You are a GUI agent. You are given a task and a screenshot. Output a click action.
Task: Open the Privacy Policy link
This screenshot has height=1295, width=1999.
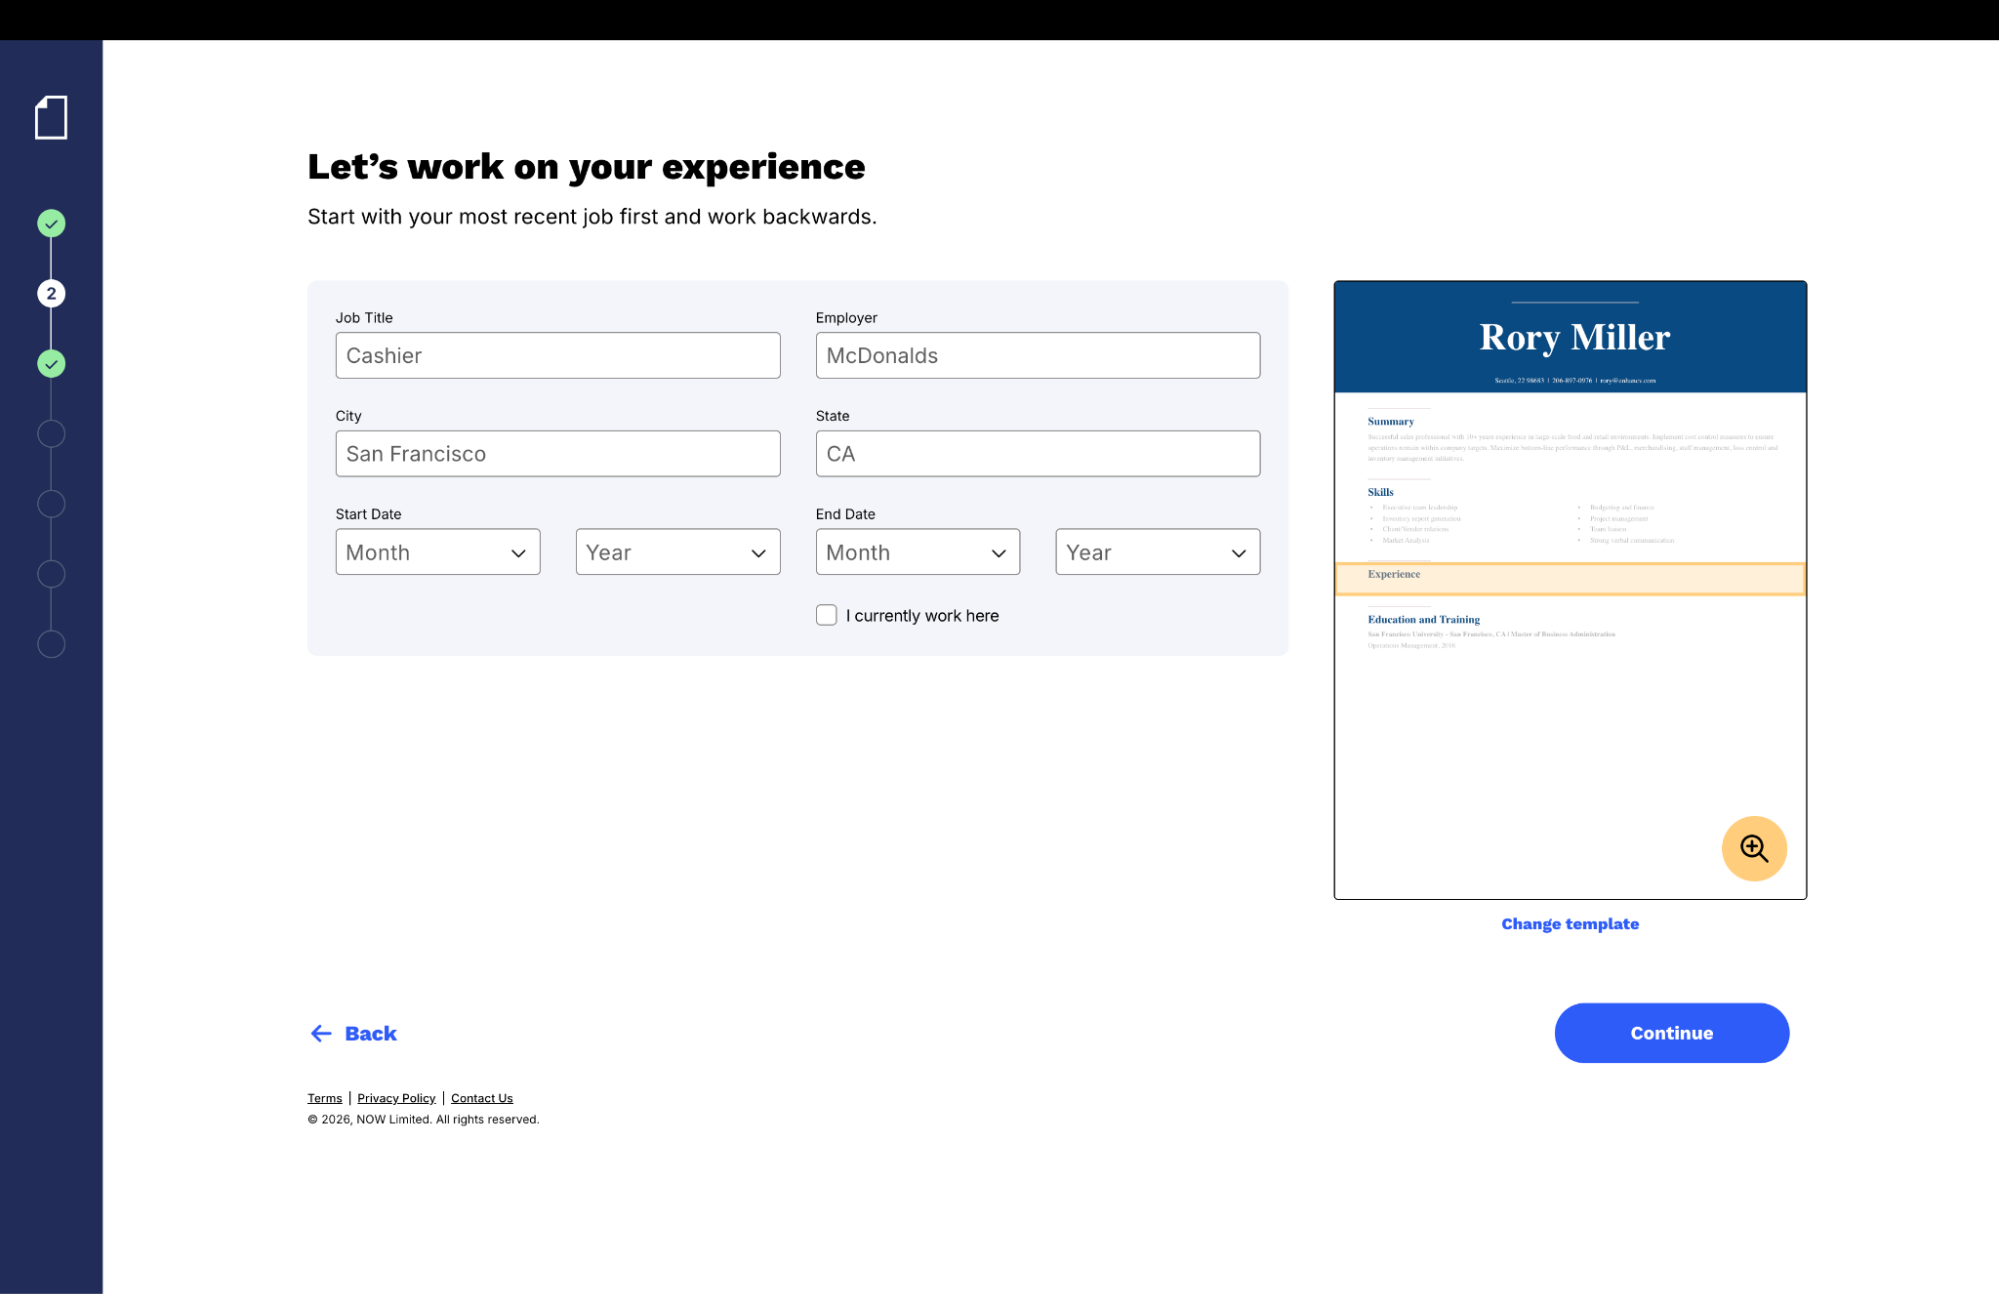click(x=396, y=1098)
